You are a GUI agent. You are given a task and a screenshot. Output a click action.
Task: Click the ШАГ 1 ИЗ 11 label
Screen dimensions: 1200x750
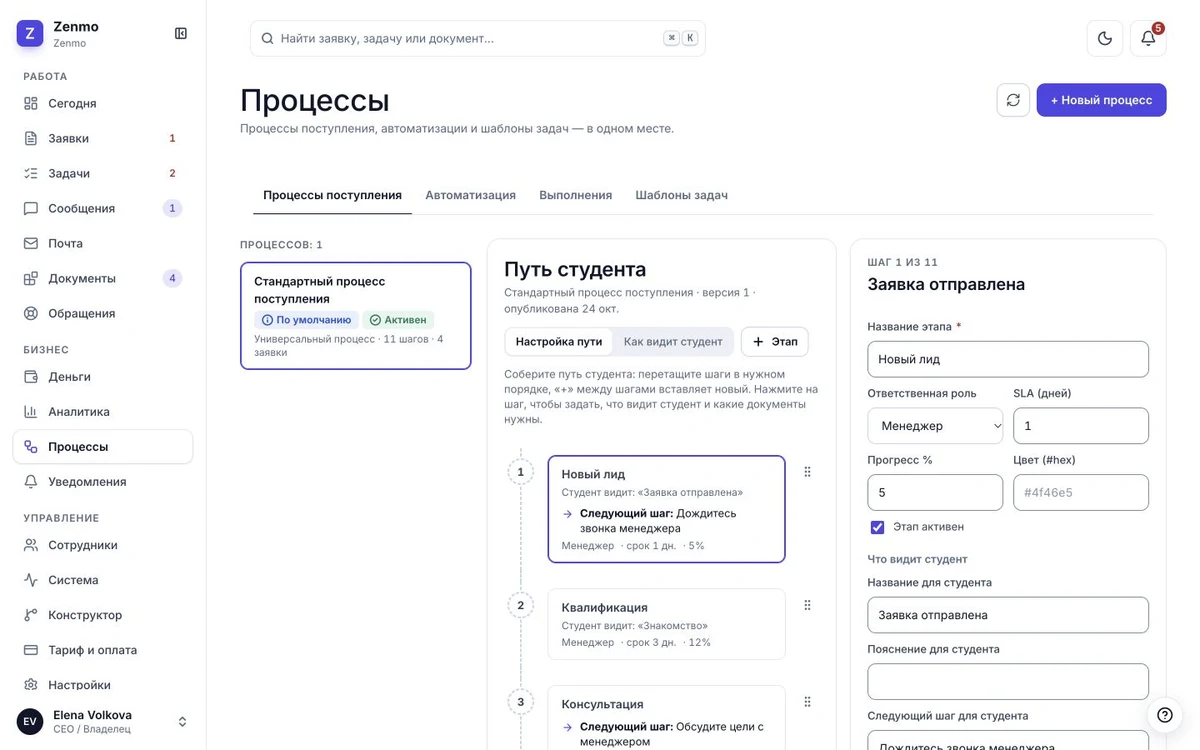pos(903,262)
